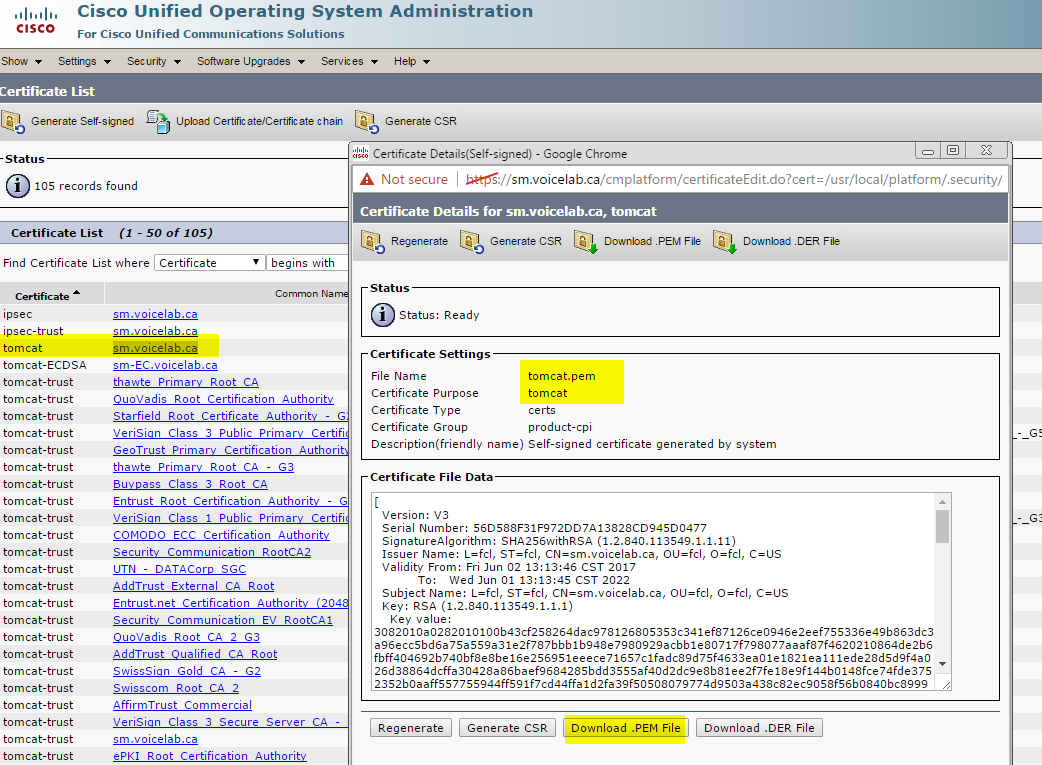Viewport: 1042px width, 765px height.
Task: Click the Regenerate icon in popup toolbar
Action: [373, 242]
